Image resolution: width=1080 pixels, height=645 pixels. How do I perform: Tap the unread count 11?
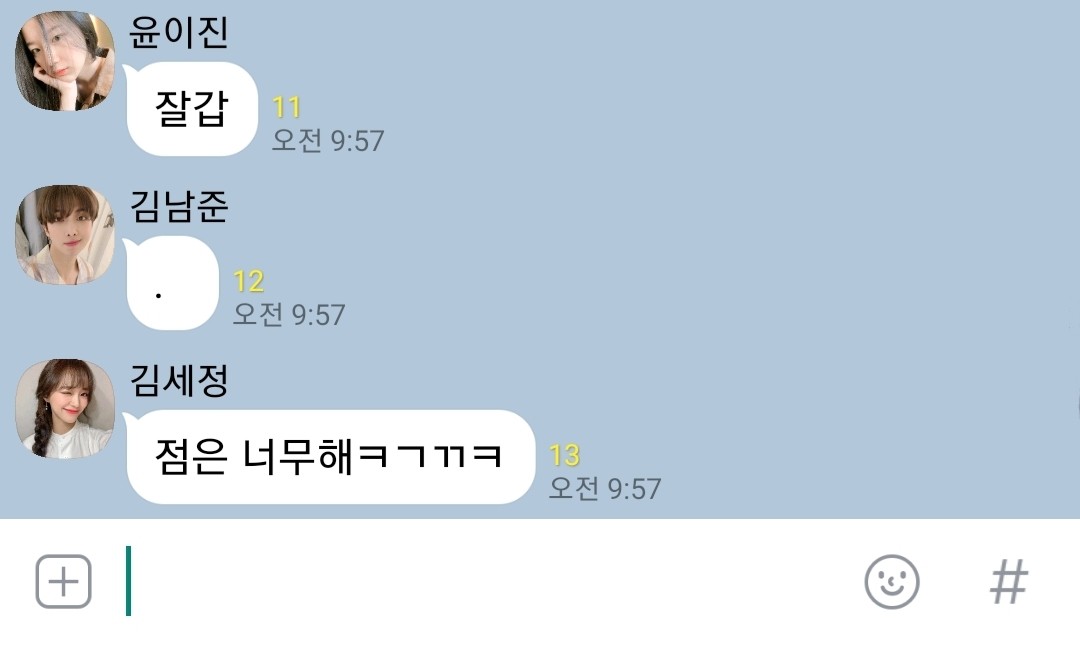[x=287, y=107]
